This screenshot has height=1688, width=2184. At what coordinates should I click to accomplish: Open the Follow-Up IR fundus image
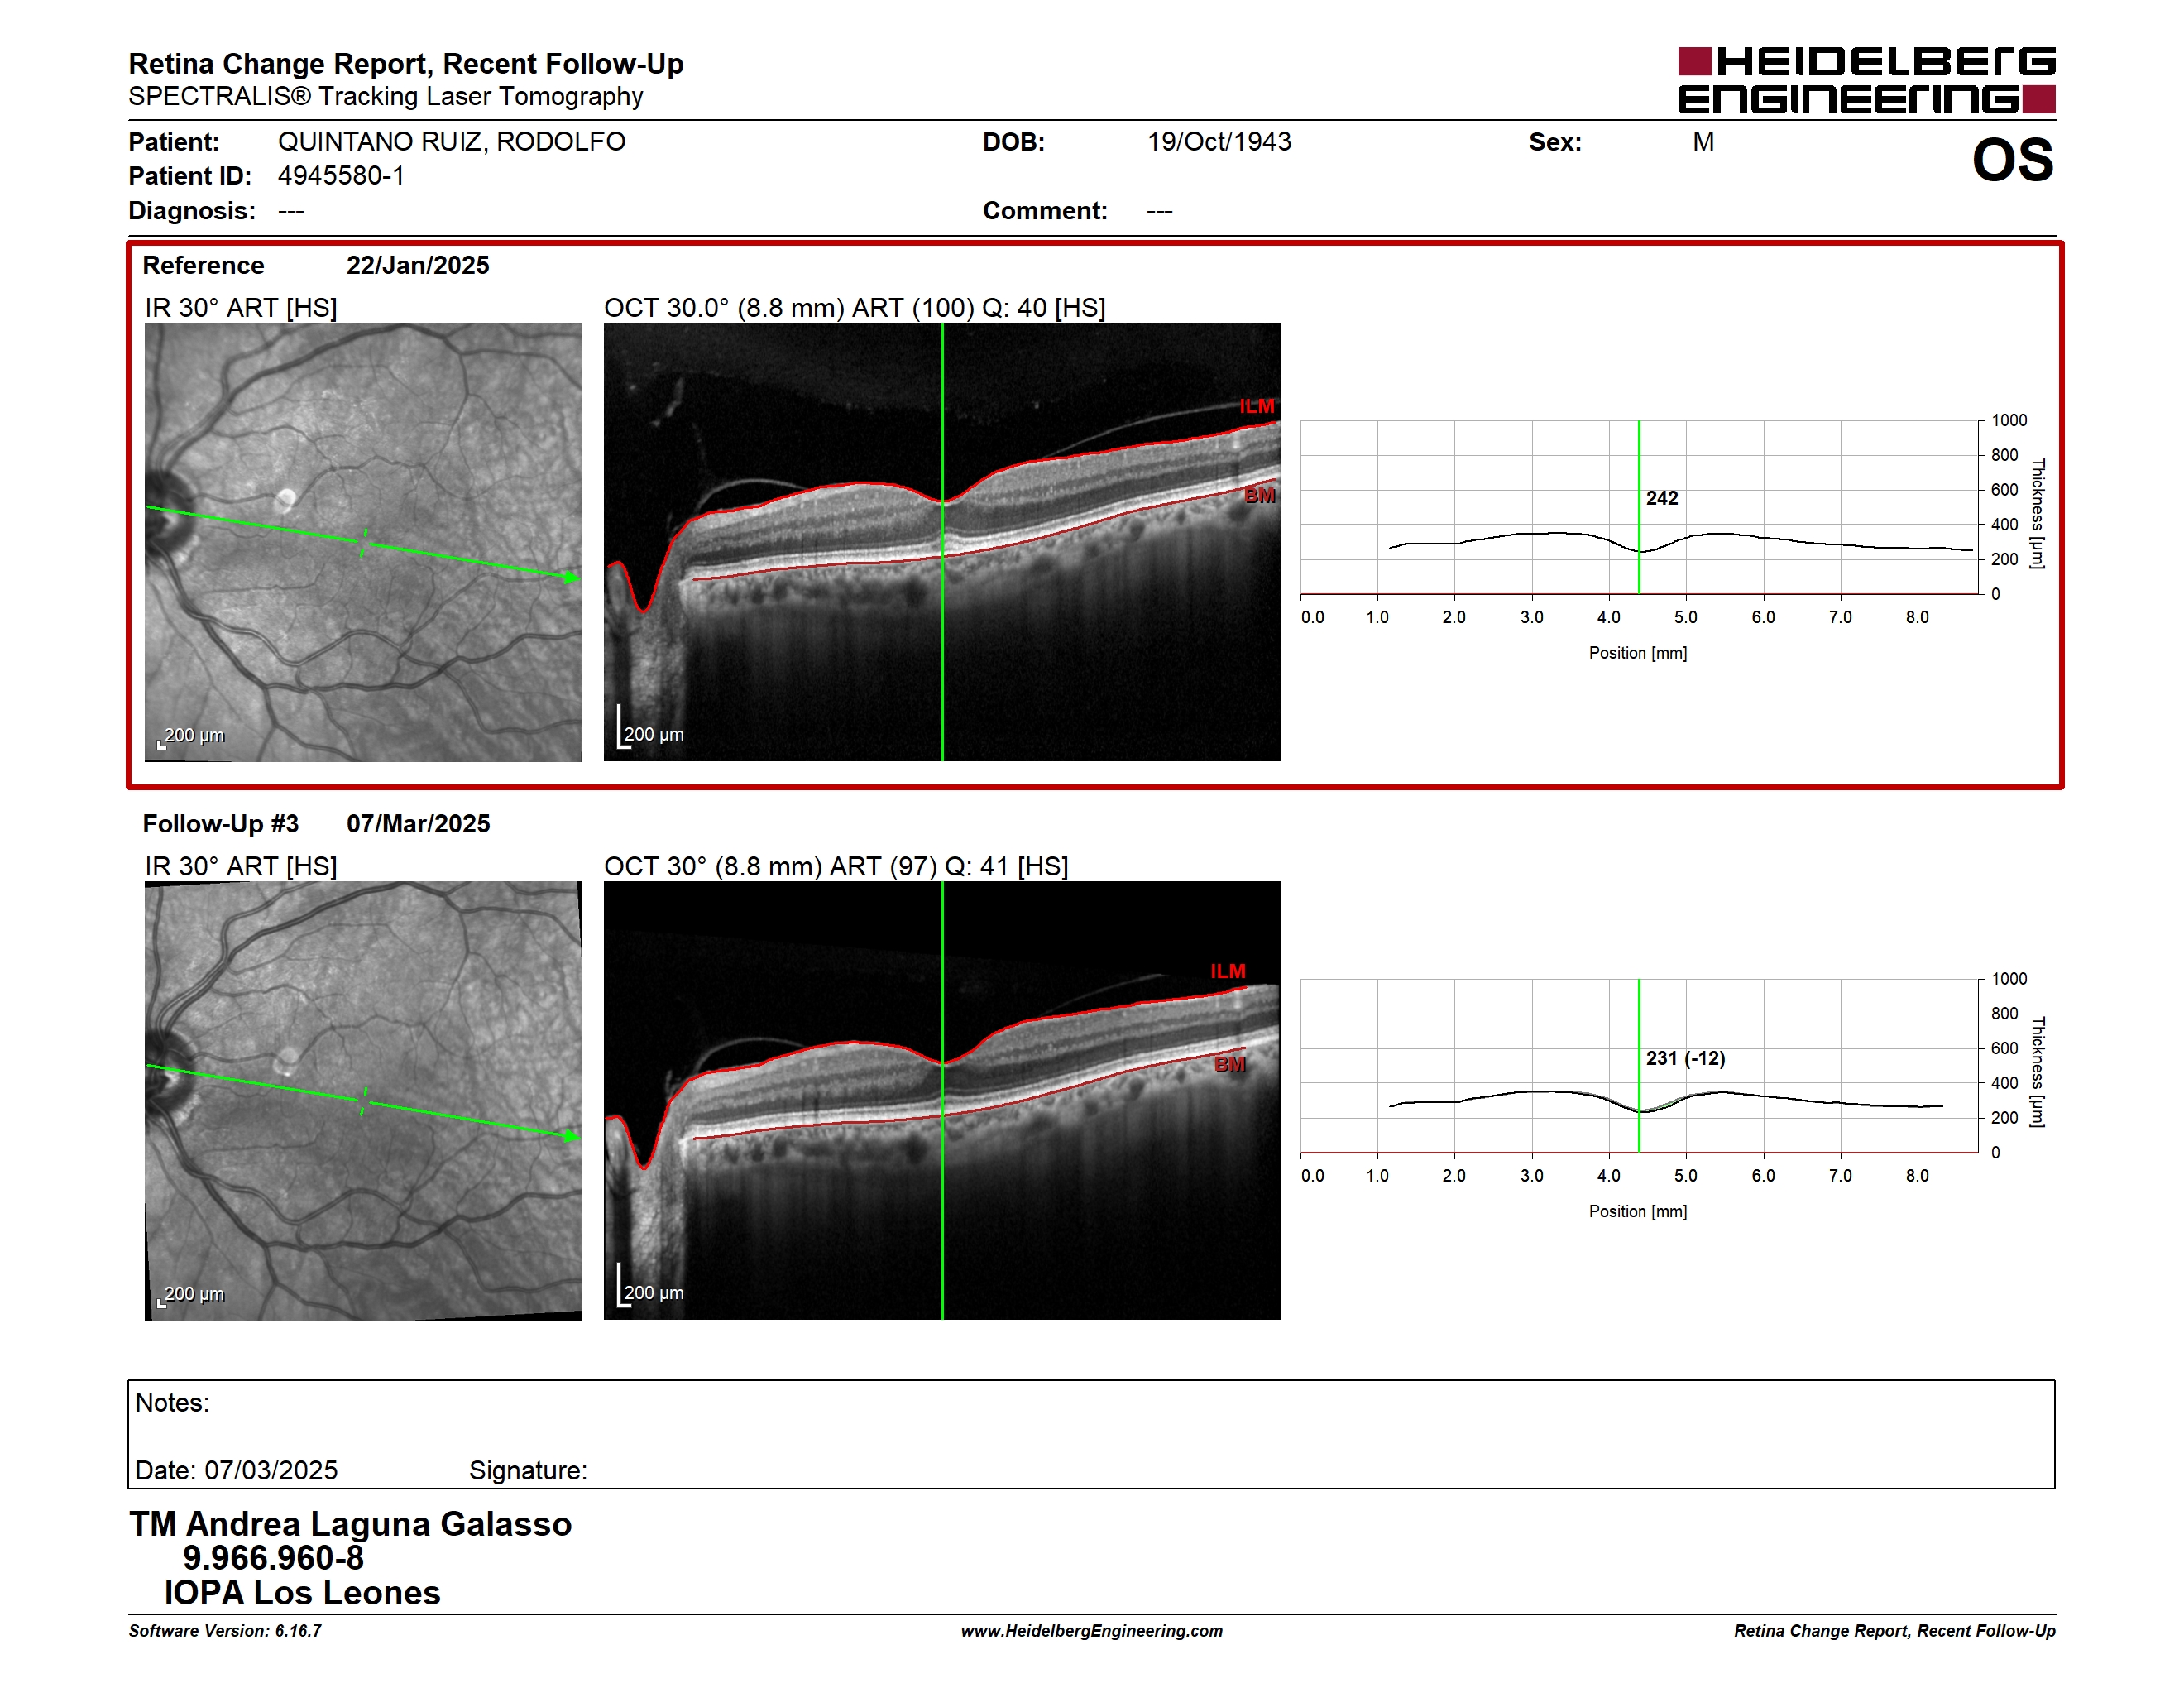(x=363, y=1100)
